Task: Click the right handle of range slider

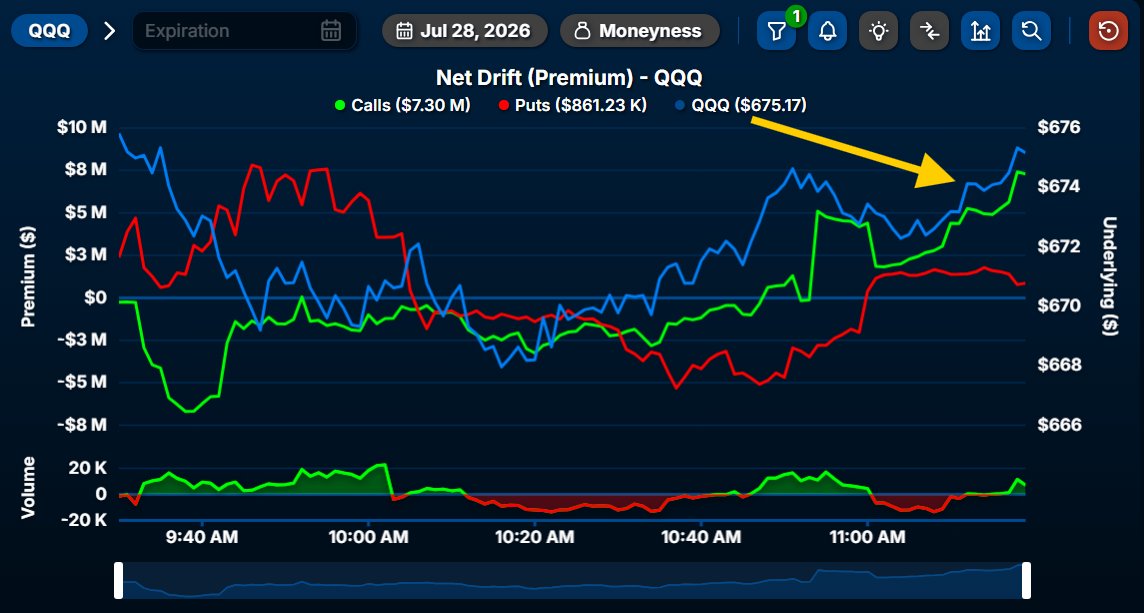Action: pyautogui.click(x=1027, y=580)
